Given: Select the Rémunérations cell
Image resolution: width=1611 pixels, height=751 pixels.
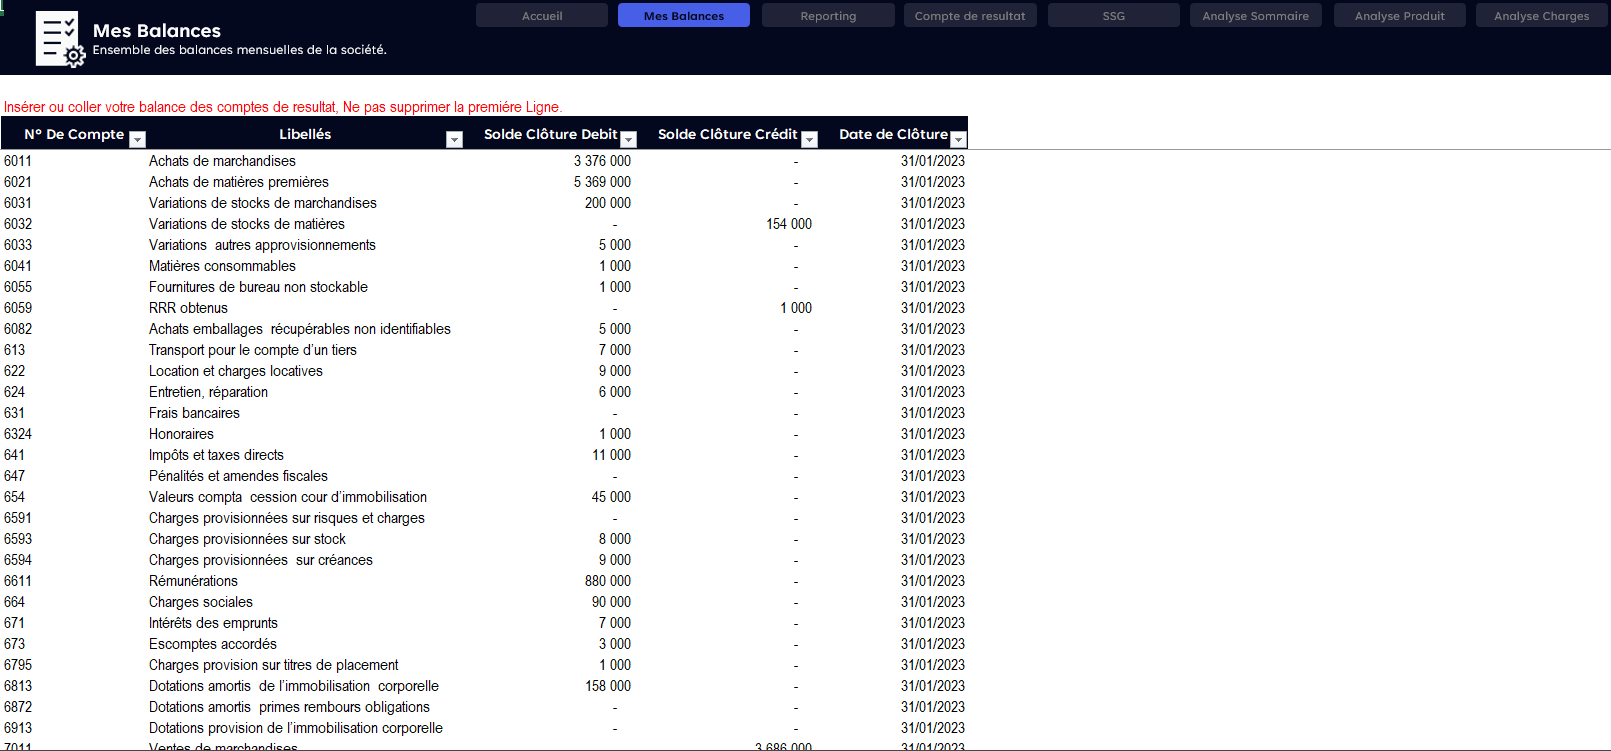Looking at the screenshot, I should (193, 581).
